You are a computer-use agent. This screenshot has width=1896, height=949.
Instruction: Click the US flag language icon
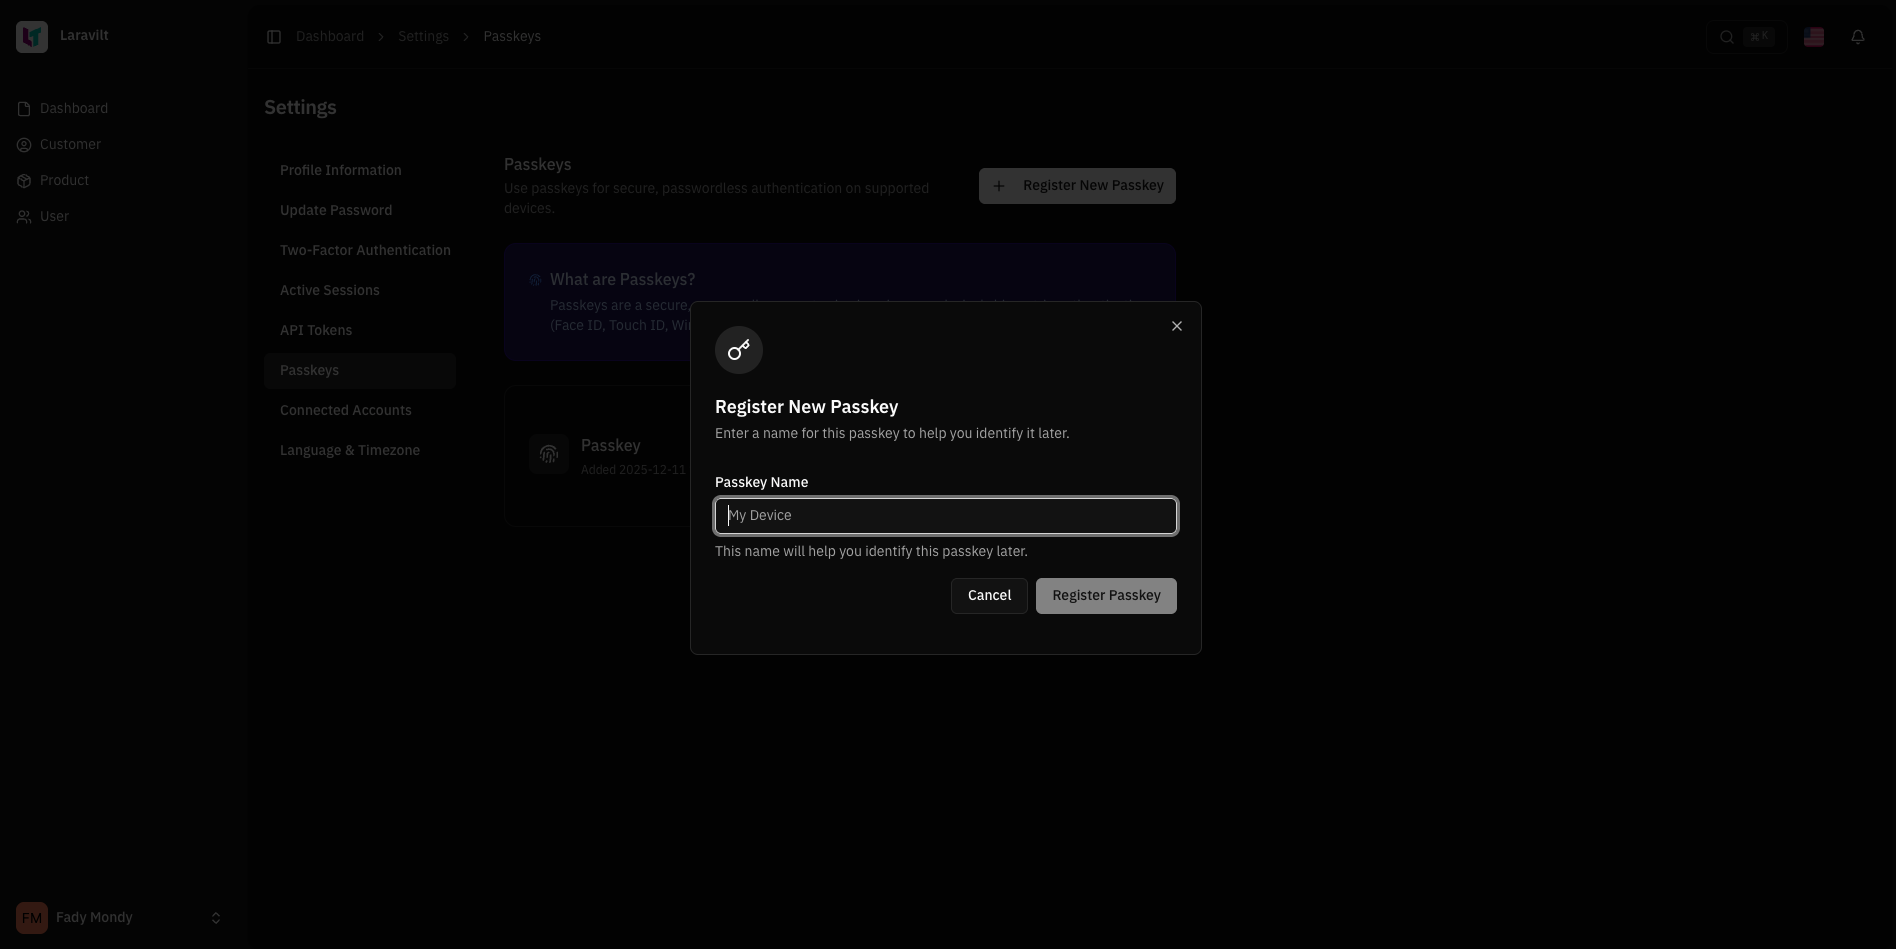[1814, 36]
